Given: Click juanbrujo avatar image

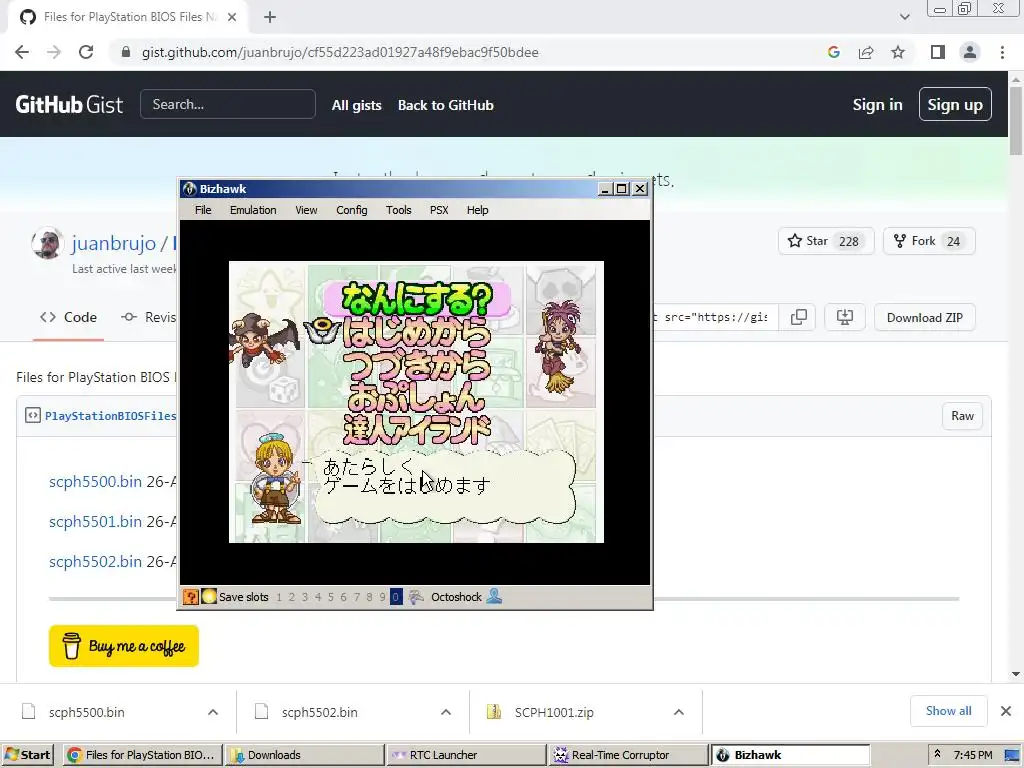Looking at the screenshot, I should click(x=47, y=243).
